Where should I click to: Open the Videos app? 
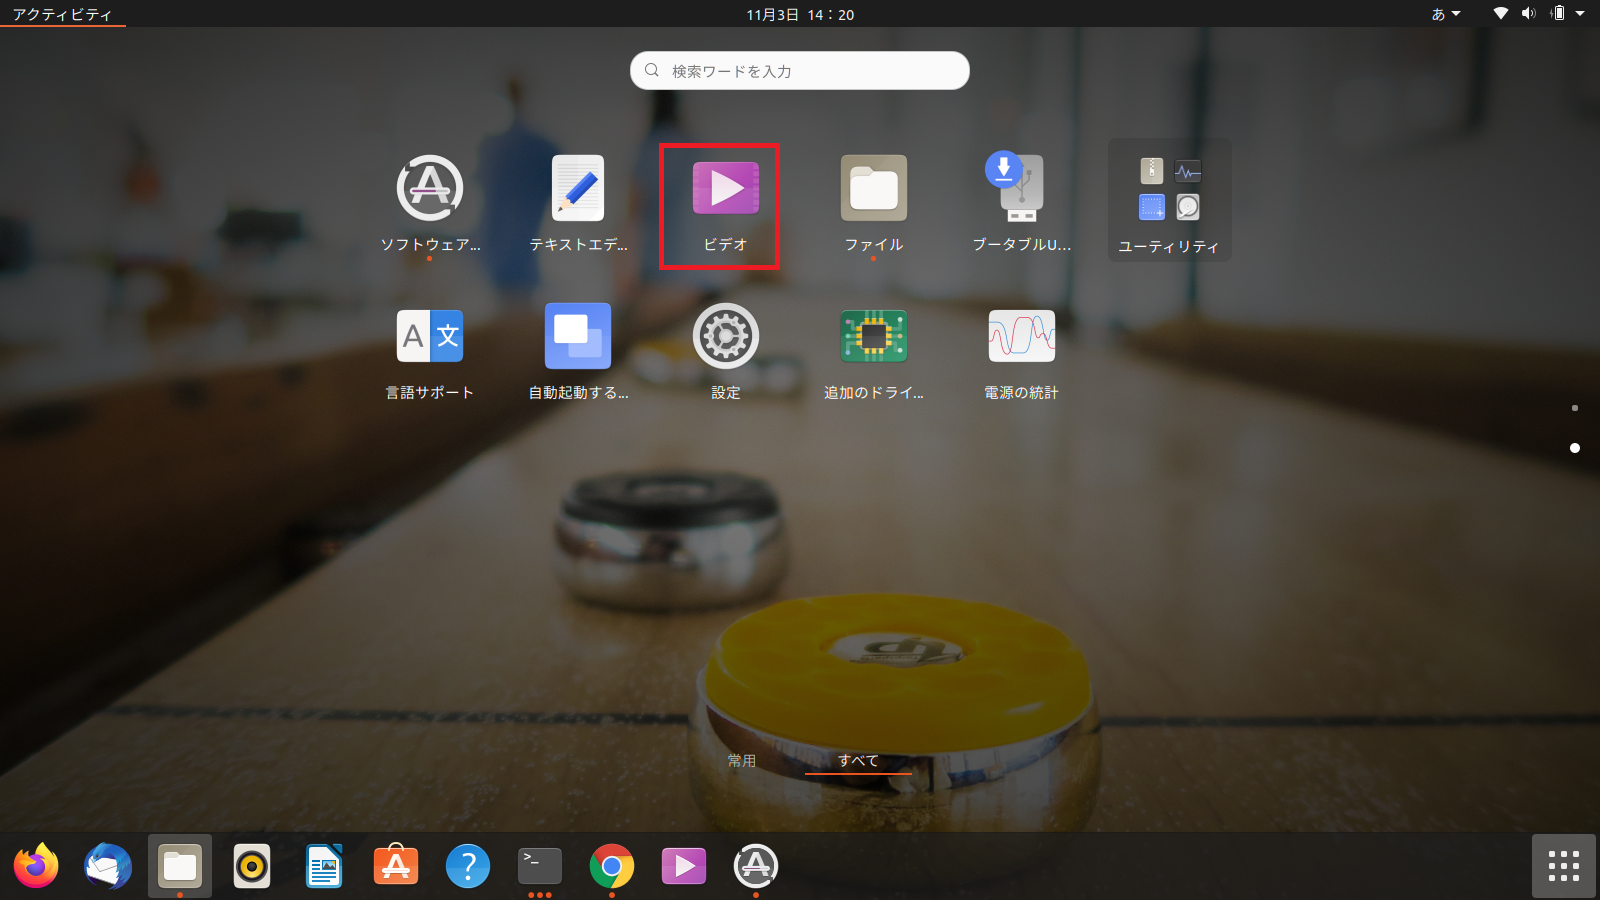click(725, 187)
